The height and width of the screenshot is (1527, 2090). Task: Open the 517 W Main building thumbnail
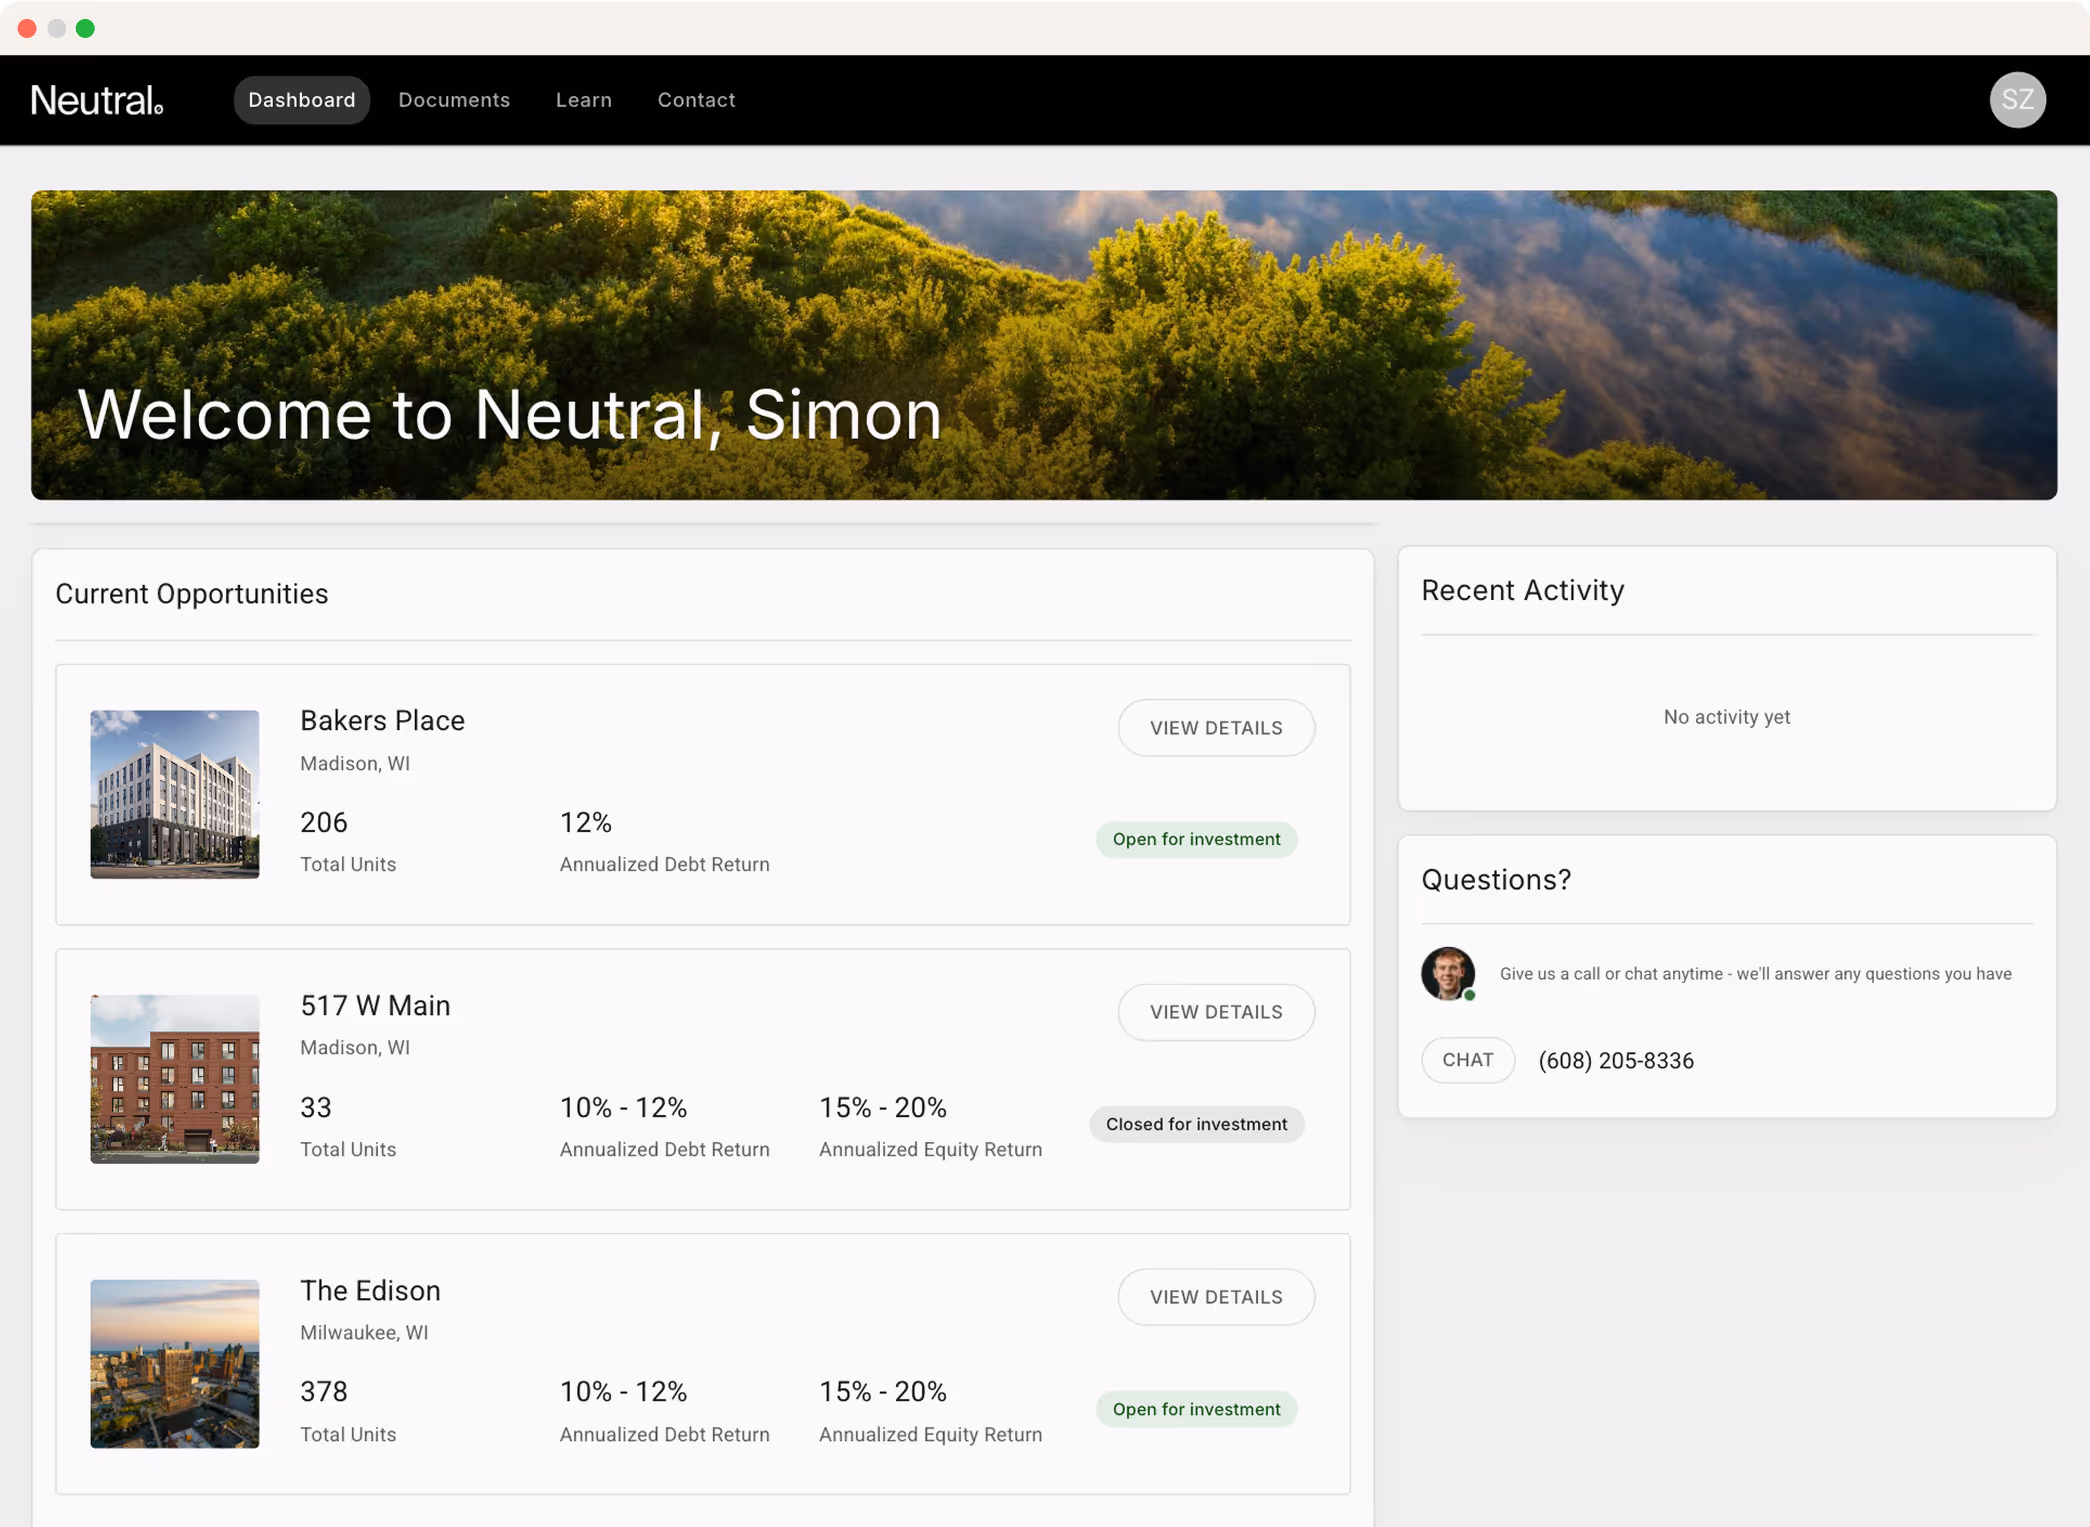(175, 1079)
